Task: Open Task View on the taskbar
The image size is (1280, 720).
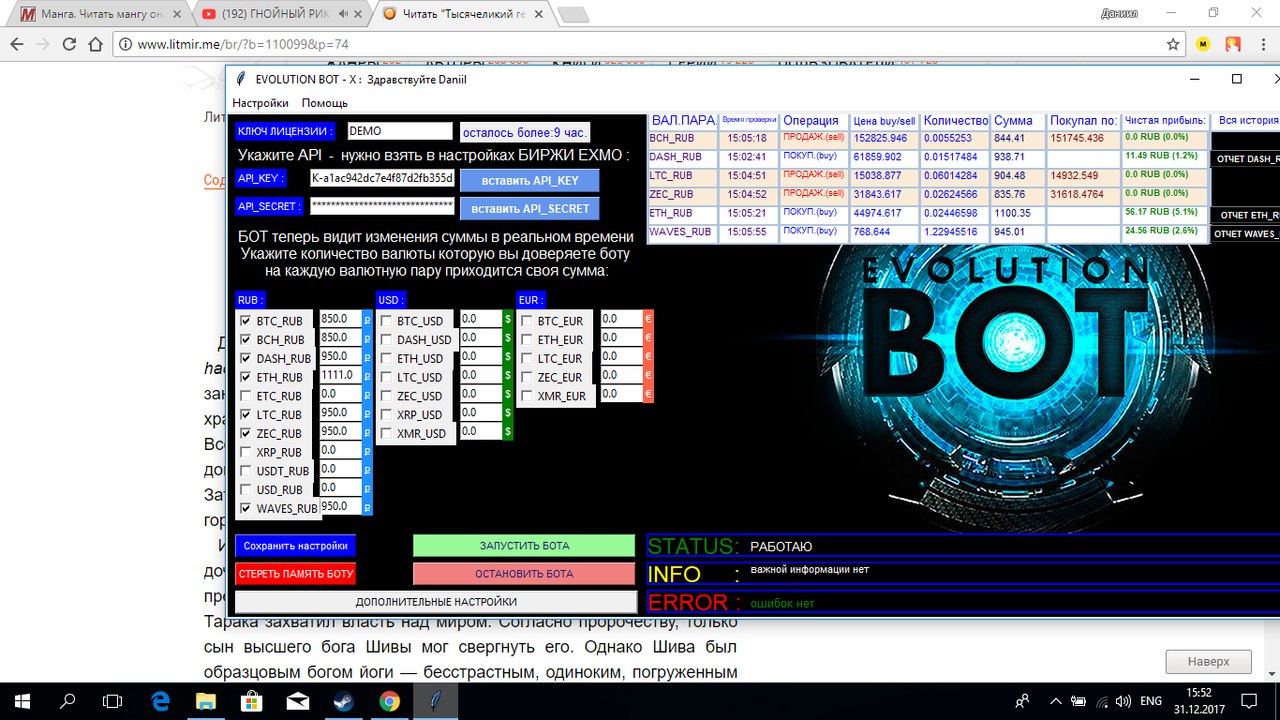Action: (x=113, y=701)
